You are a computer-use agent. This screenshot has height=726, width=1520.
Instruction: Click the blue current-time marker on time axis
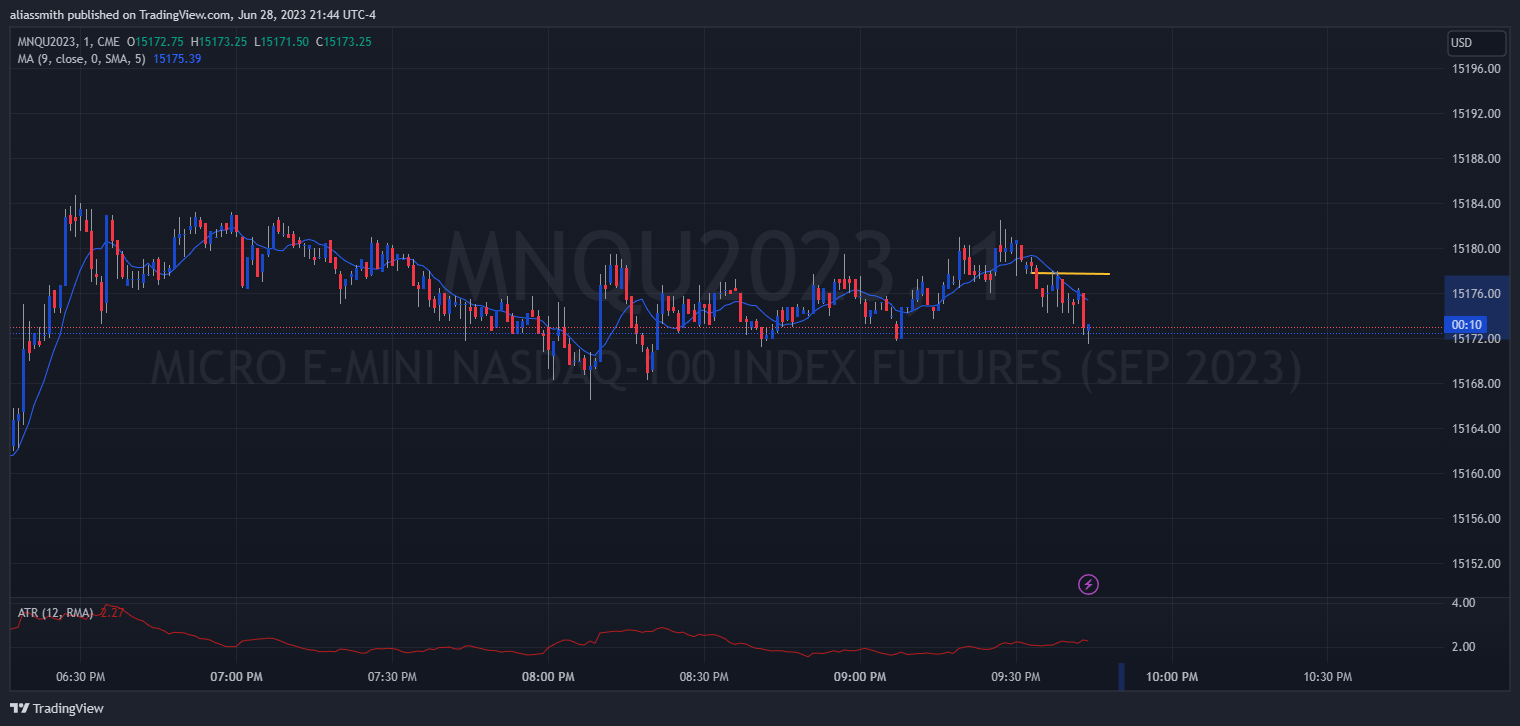[1121, 677]
